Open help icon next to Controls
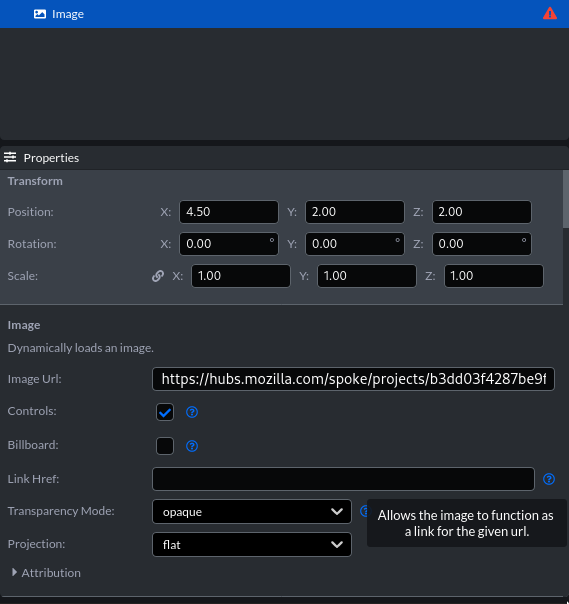569x604 pixels. click(192, 412)
